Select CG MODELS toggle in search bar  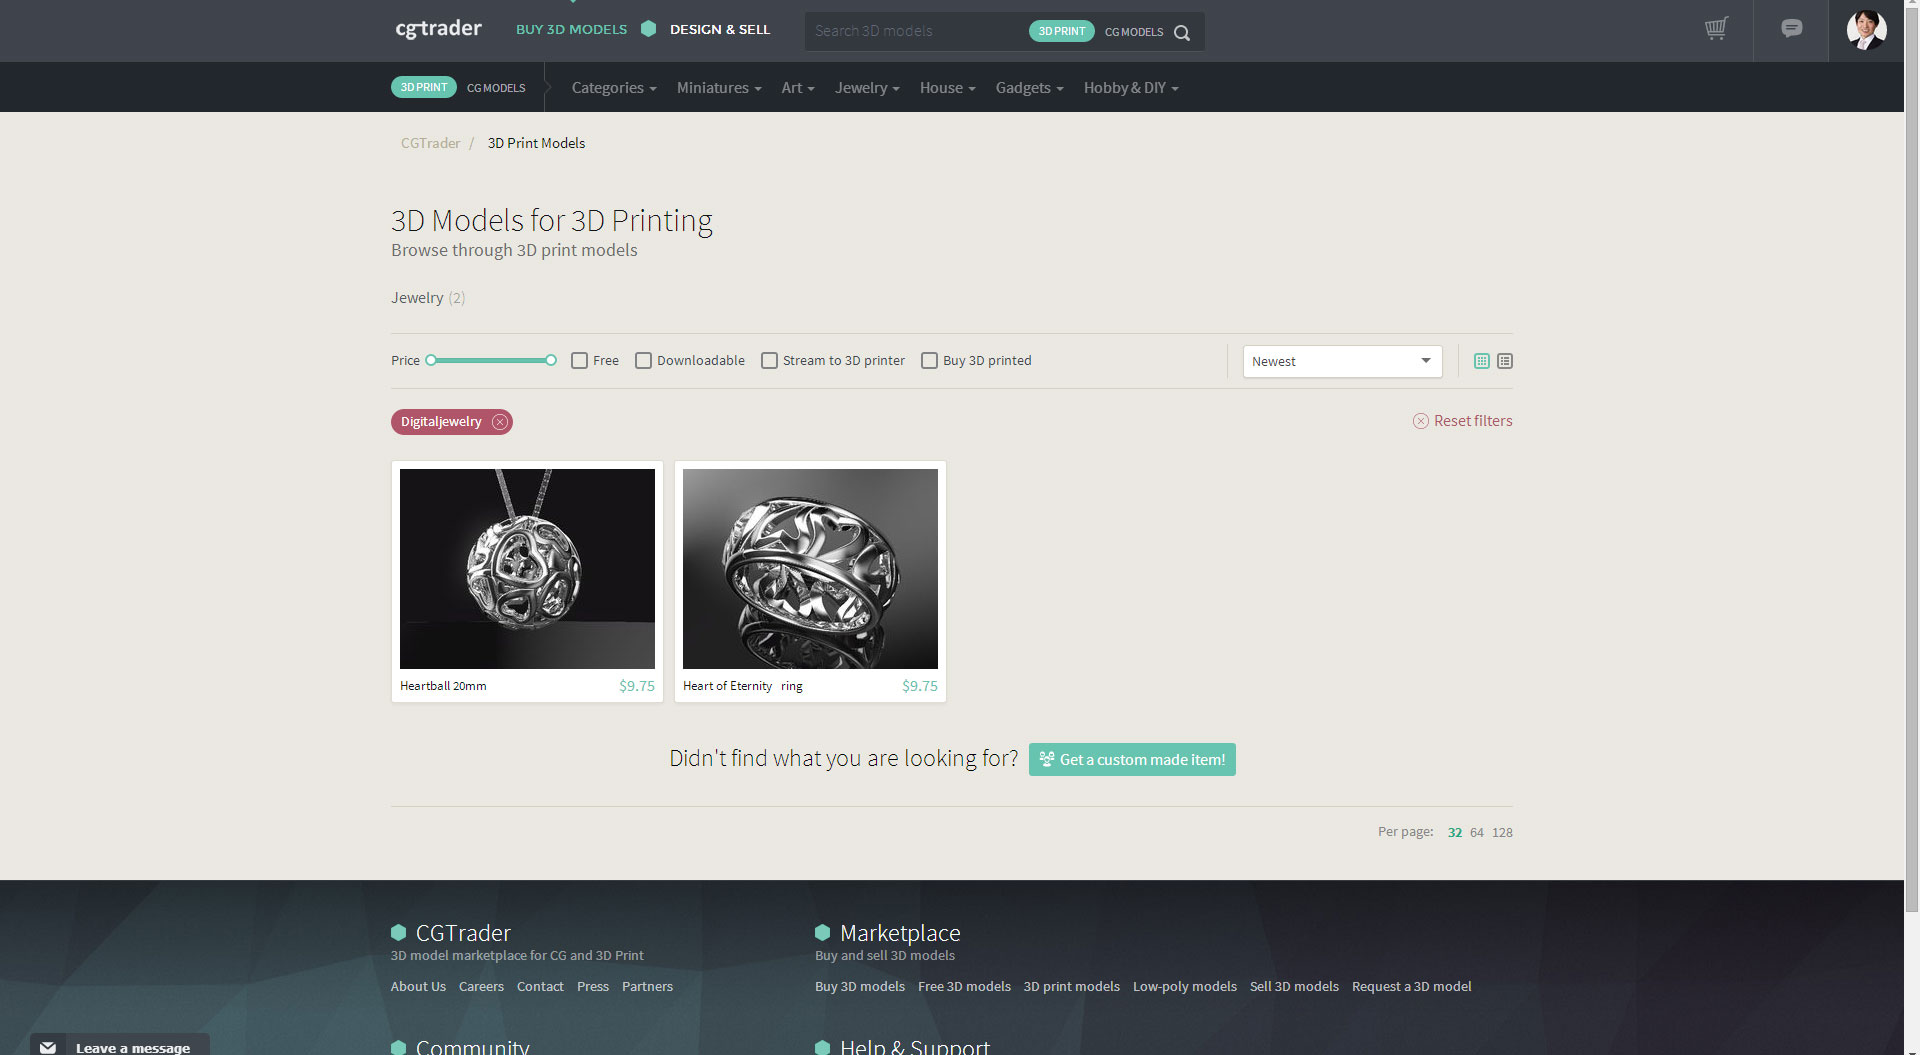pyautogui.click(x=1134, y=32)
